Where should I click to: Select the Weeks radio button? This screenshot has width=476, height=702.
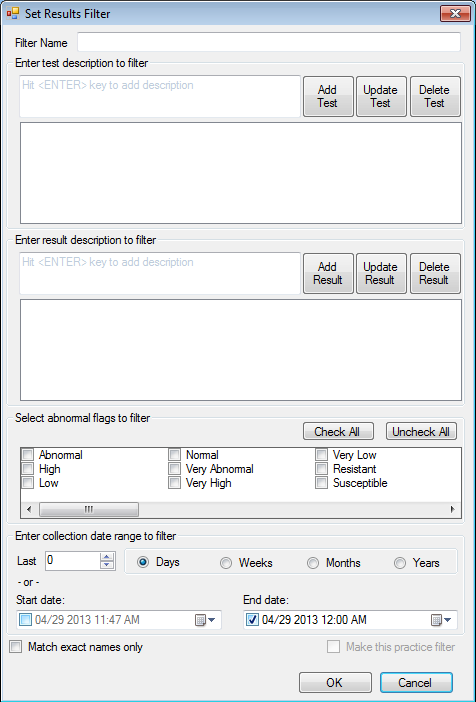(226, 563)
